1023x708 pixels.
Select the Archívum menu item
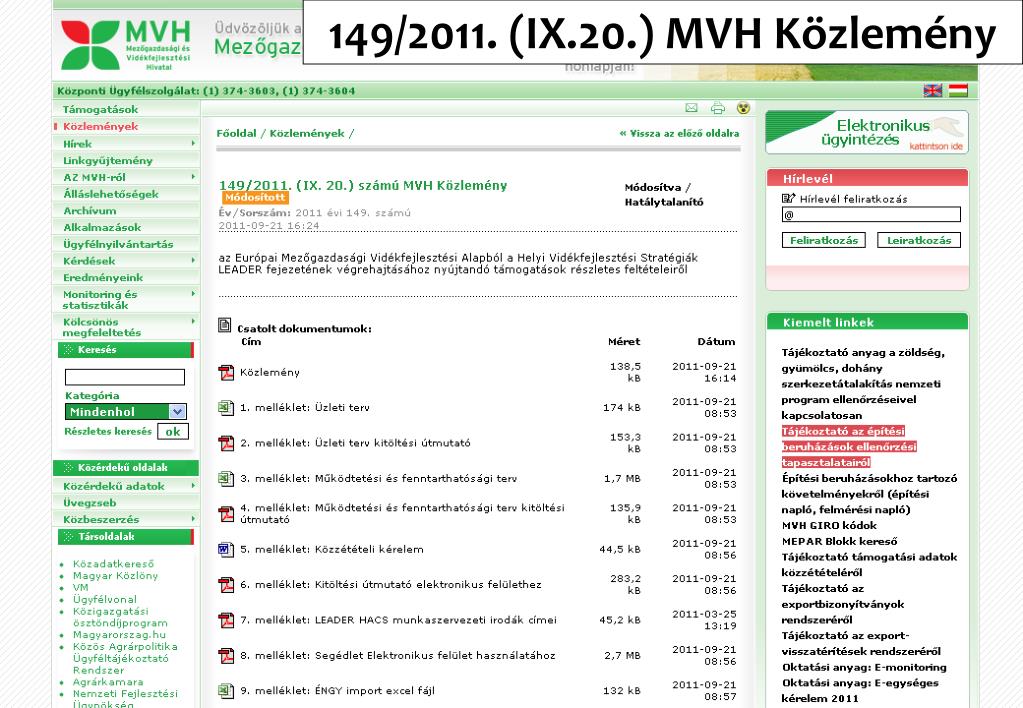[90, 211]
